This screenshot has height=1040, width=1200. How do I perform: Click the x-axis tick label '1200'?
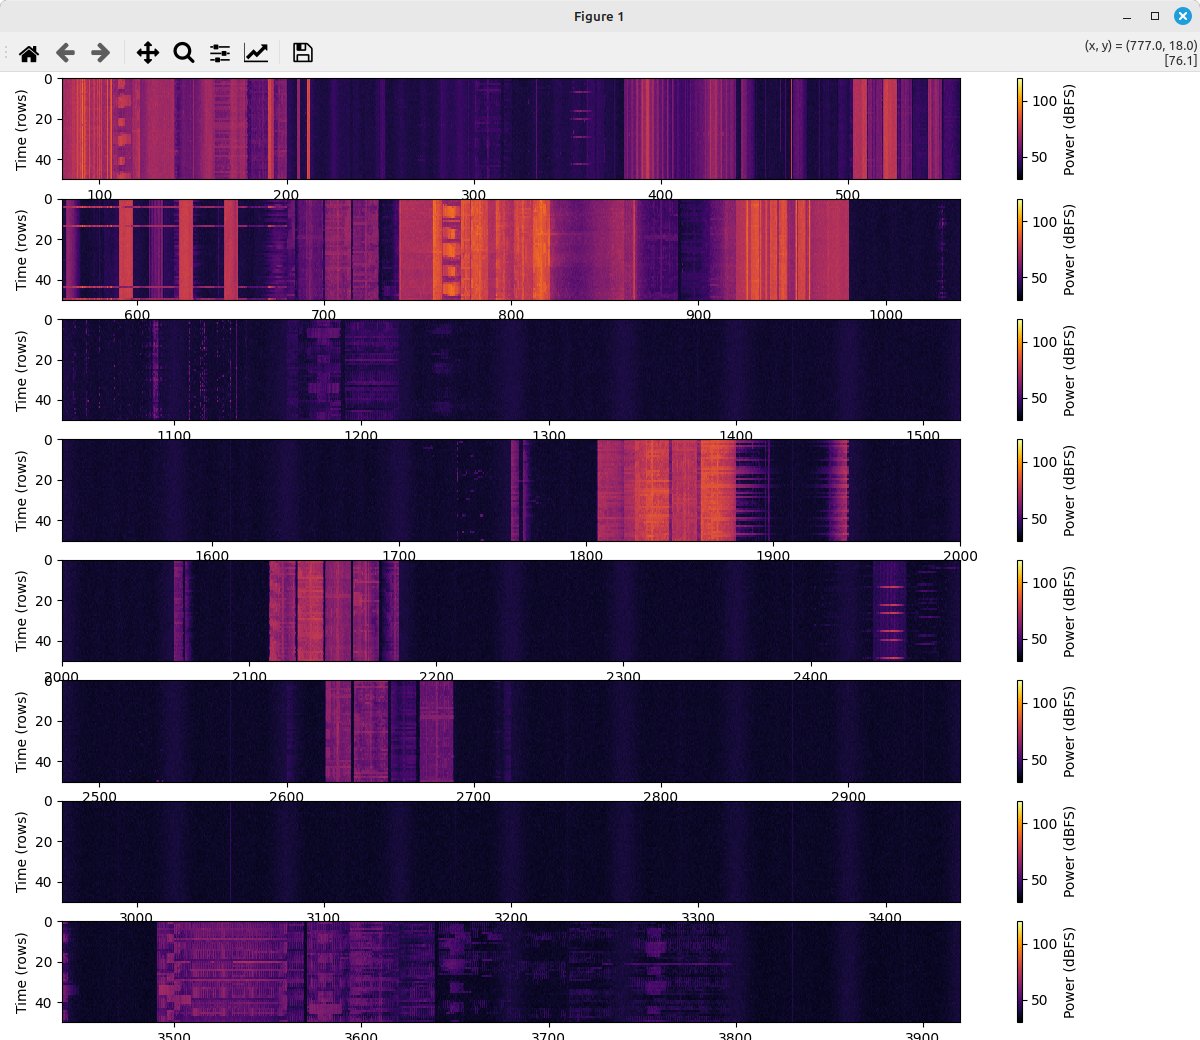[361, 436]
